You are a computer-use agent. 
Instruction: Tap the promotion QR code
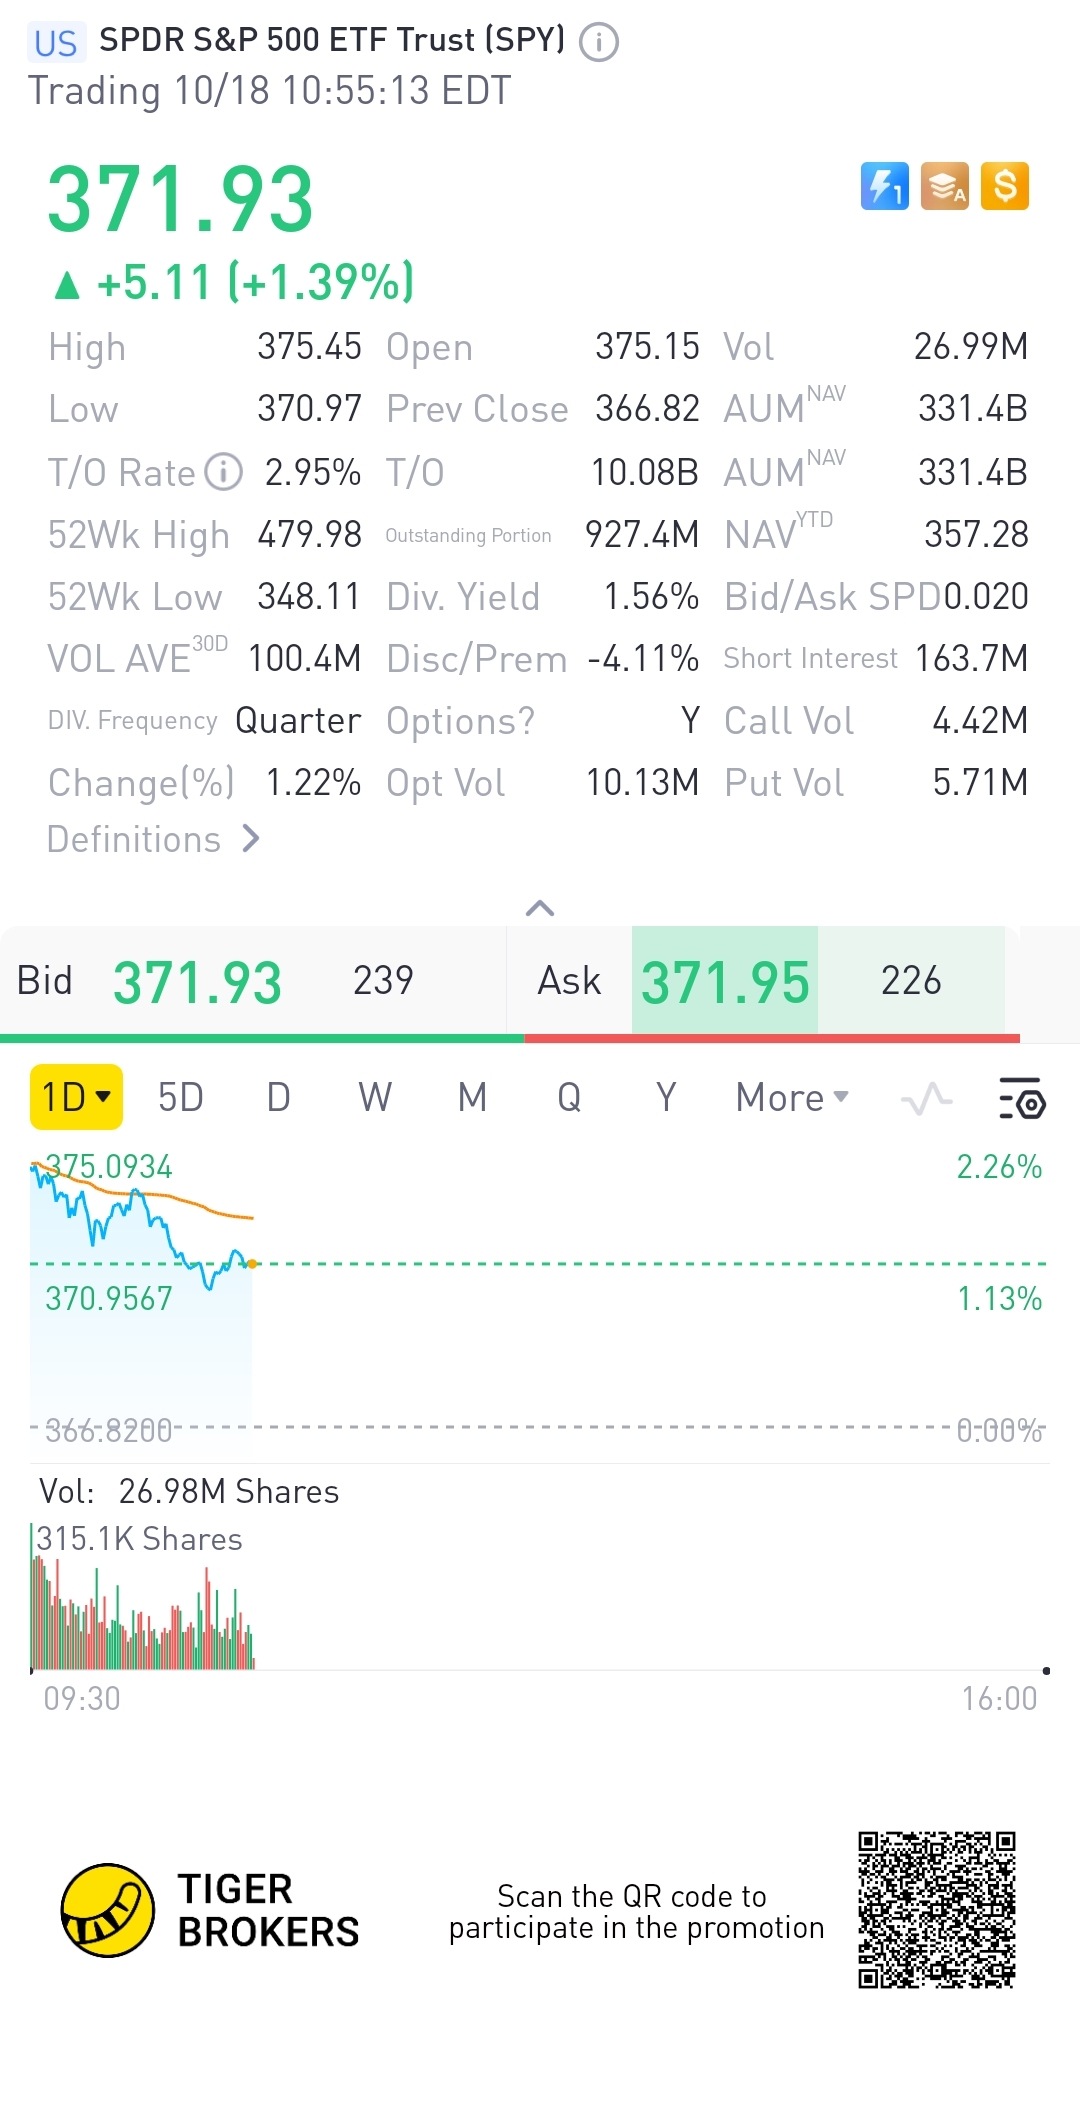(x=937, y=1910)
